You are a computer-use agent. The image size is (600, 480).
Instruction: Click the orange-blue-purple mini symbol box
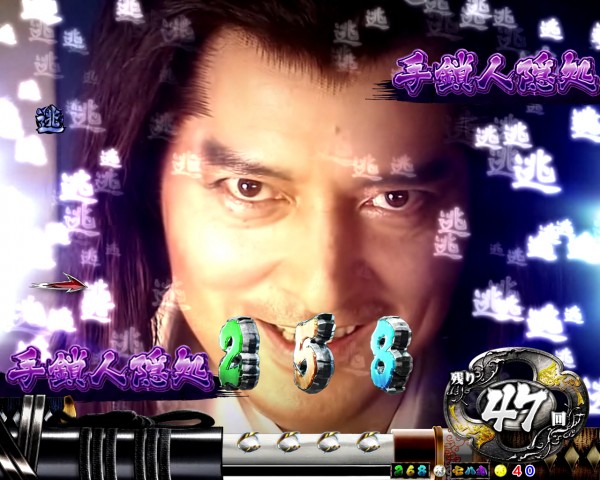470,471
